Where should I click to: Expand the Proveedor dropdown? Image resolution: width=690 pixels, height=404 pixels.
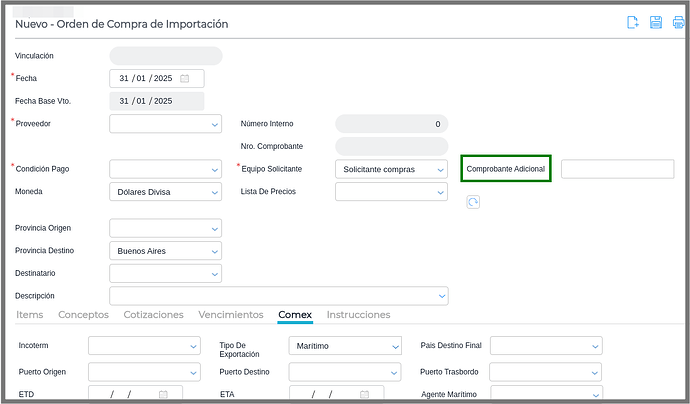click(x=215, y=124)
